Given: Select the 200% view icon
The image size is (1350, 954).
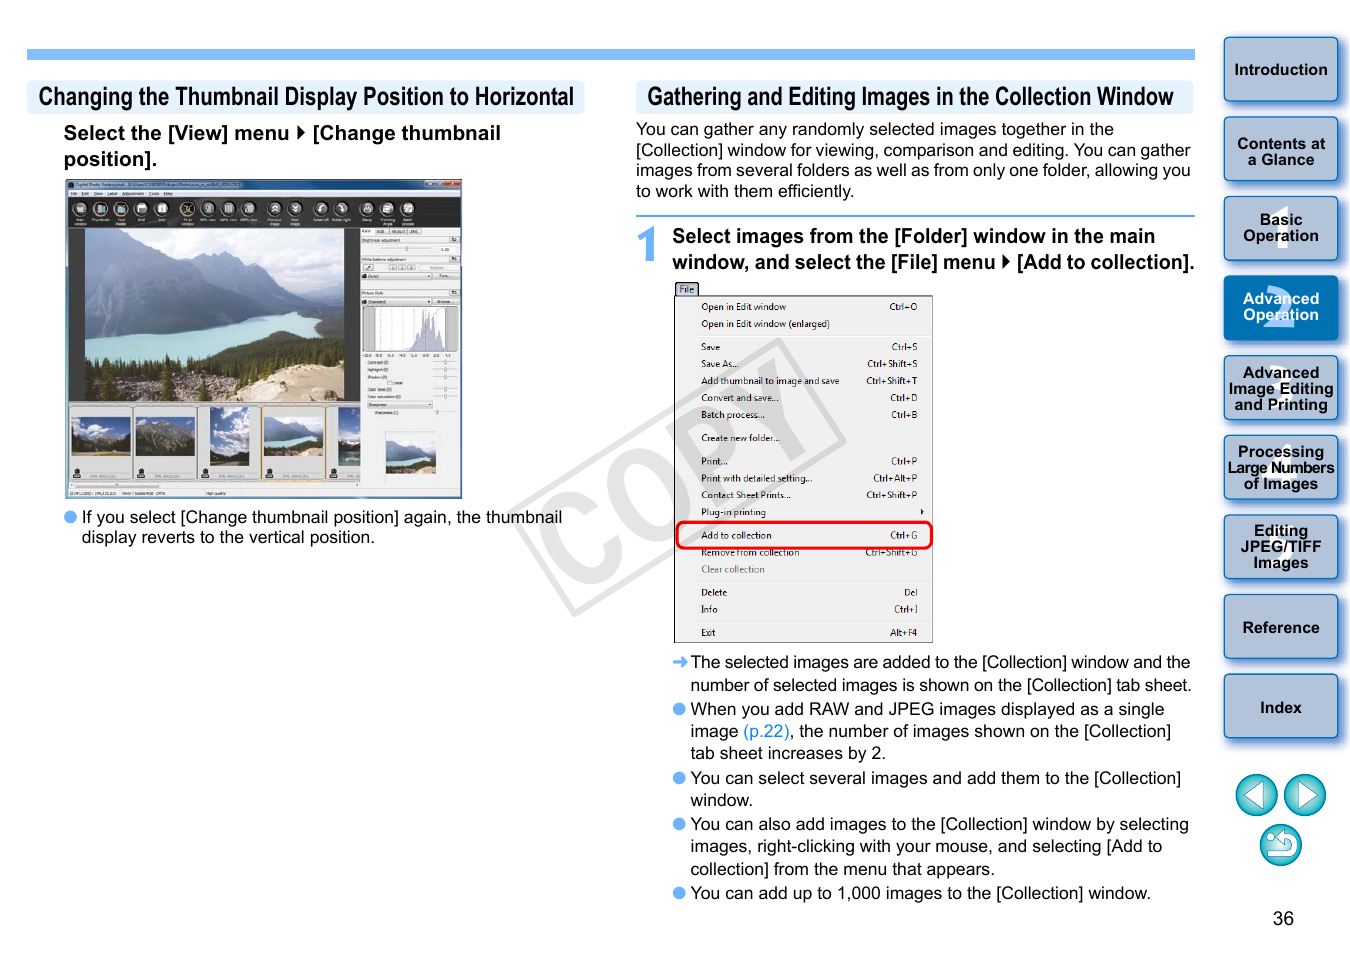Looking at the screenshot, I should click(x=249, y=209).
